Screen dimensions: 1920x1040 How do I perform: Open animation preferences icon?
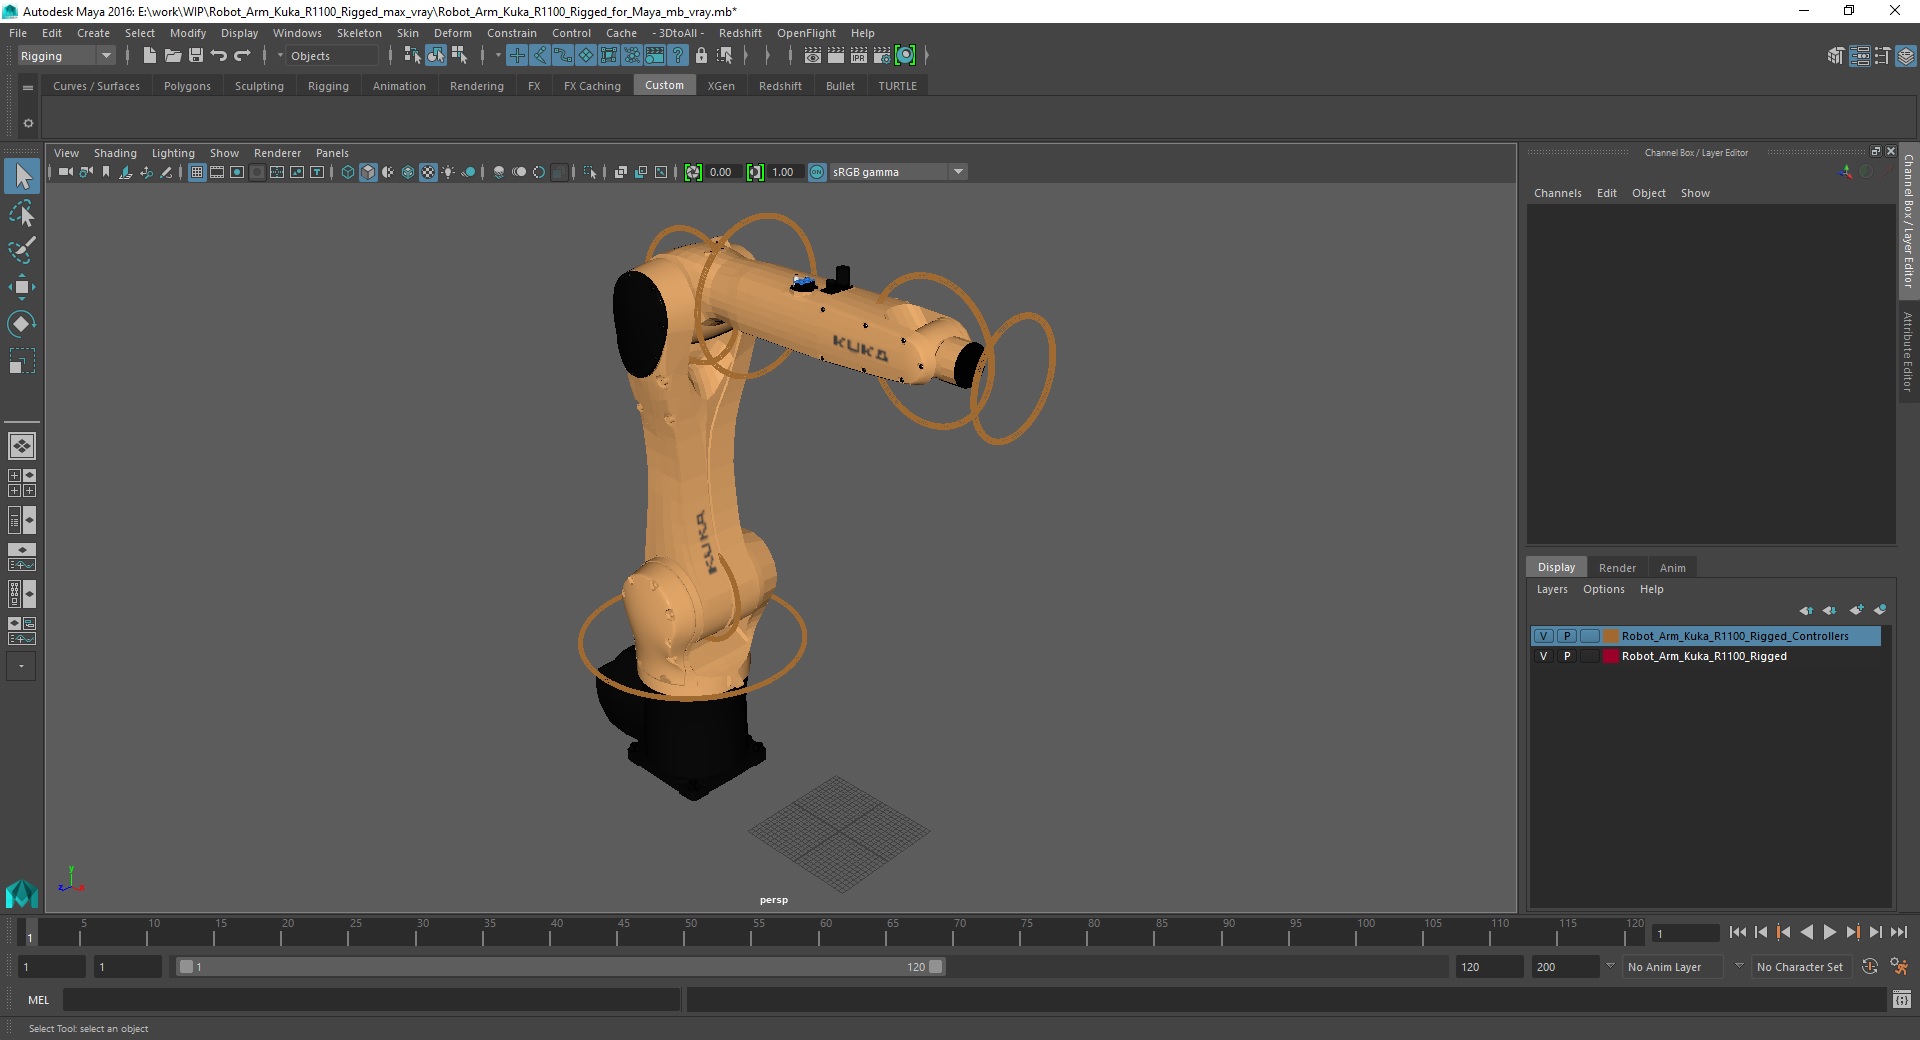click(1900, 967)
